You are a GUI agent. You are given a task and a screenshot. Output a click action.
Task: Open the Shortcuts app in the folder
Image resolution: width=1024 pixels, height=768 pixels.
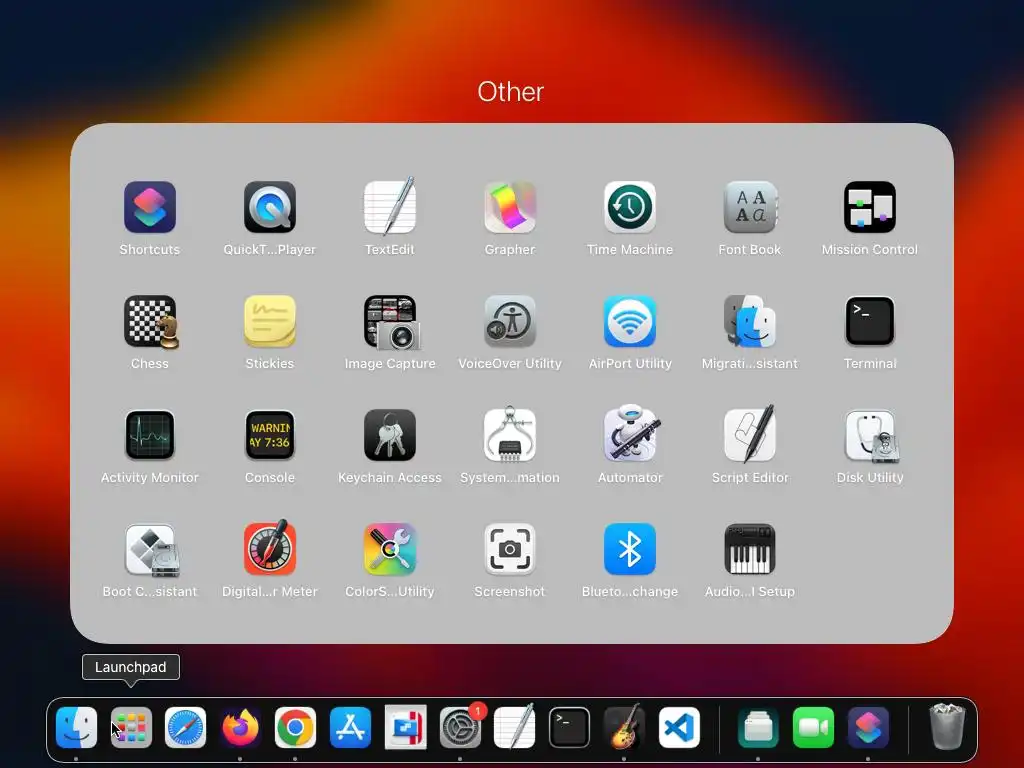[x=150, y=207]
